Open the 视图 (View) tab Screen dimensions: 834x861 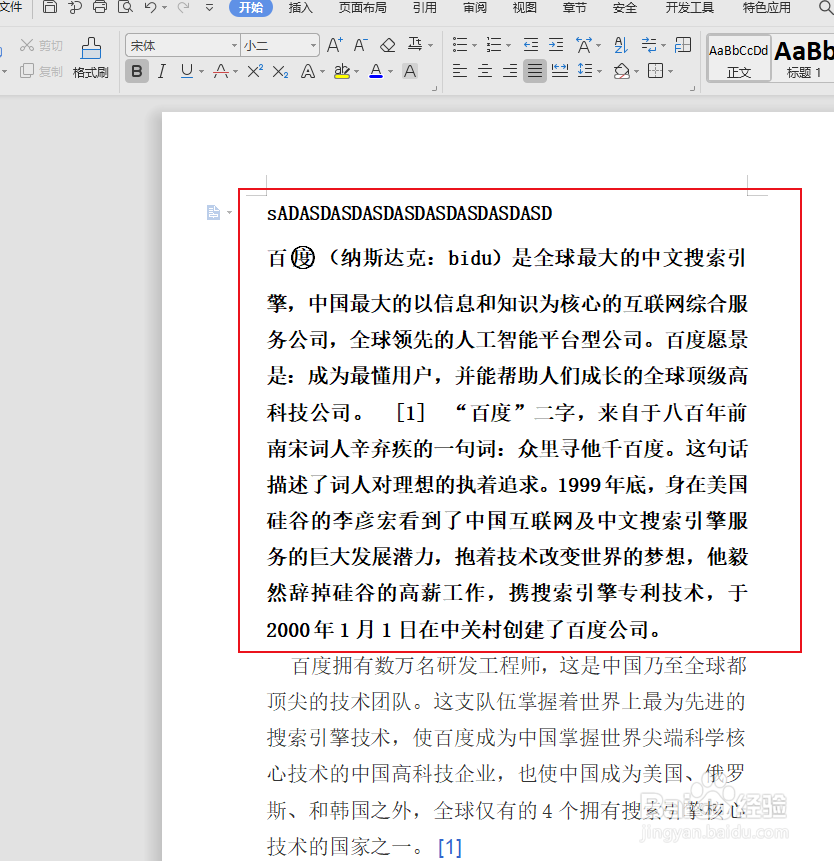tap(524, 8)
